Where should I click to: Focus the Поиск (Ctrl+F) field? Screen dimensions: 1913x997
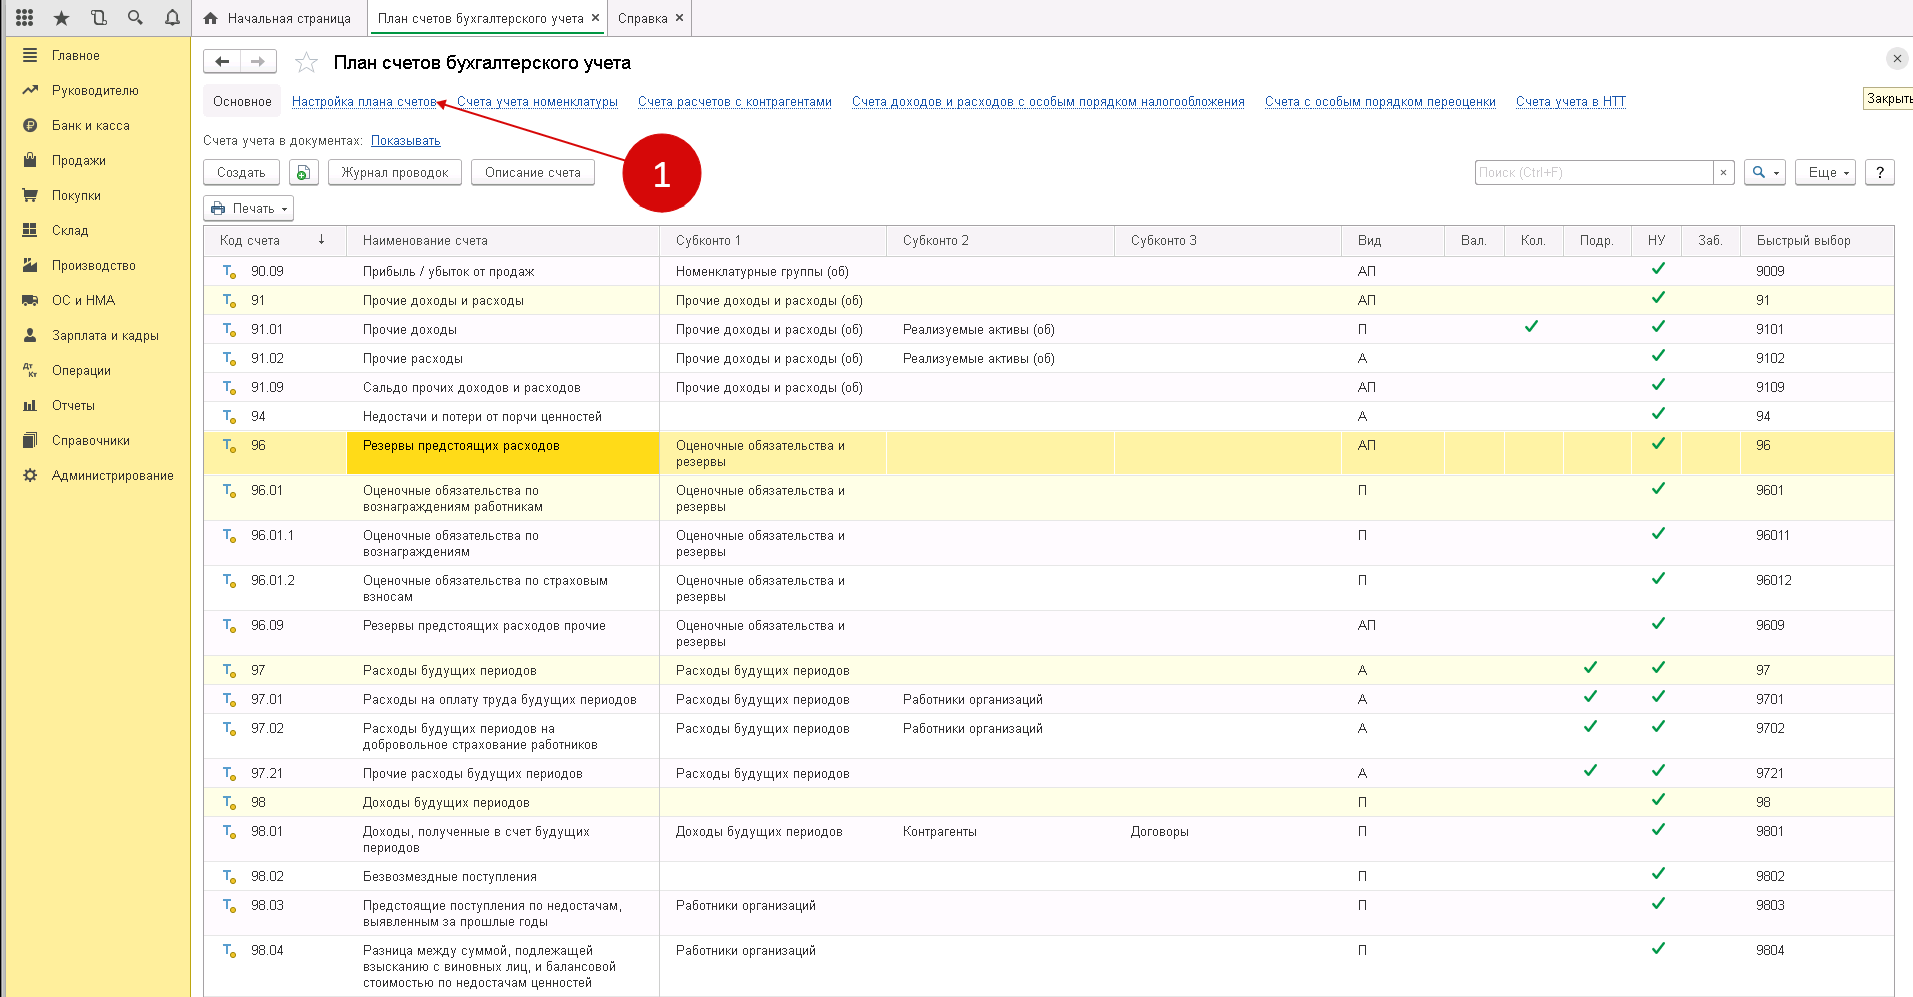[1594, 172]
